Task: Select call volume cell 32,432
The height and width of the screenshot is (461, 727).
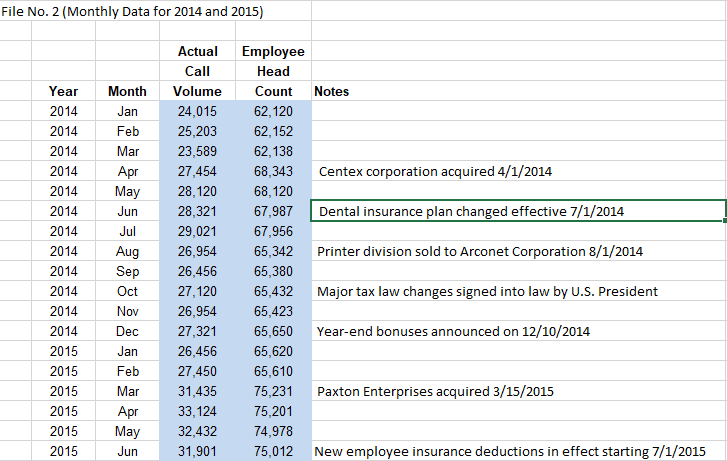Action: (197, 430)
